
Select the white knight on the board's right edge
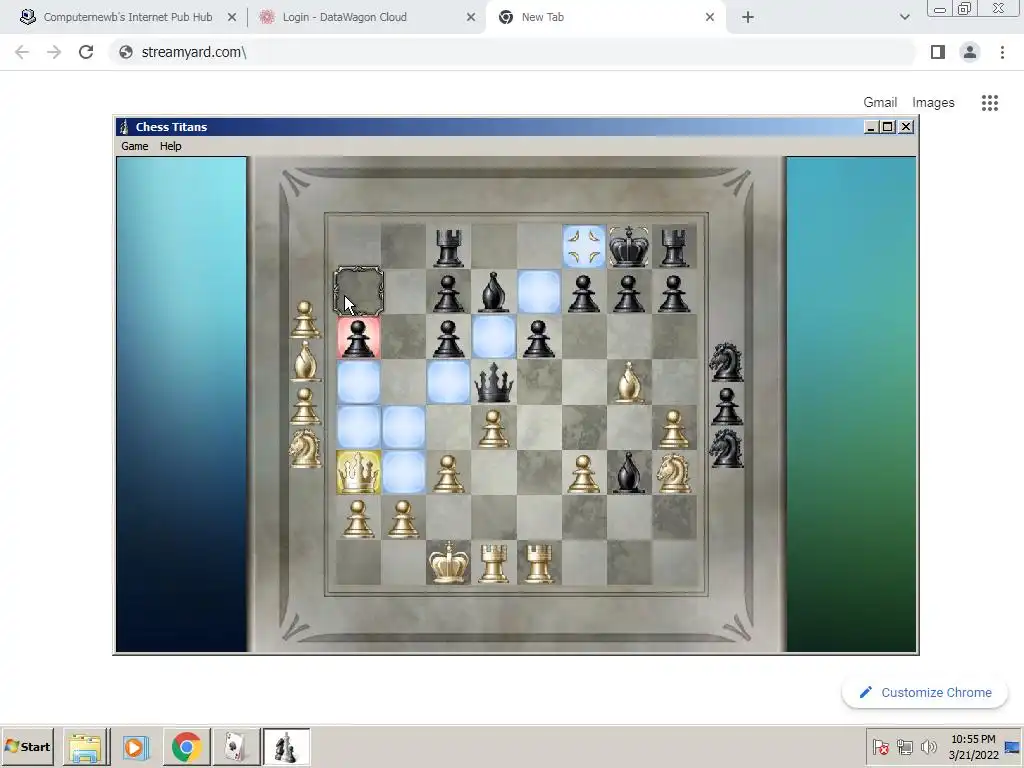point(673,472)
